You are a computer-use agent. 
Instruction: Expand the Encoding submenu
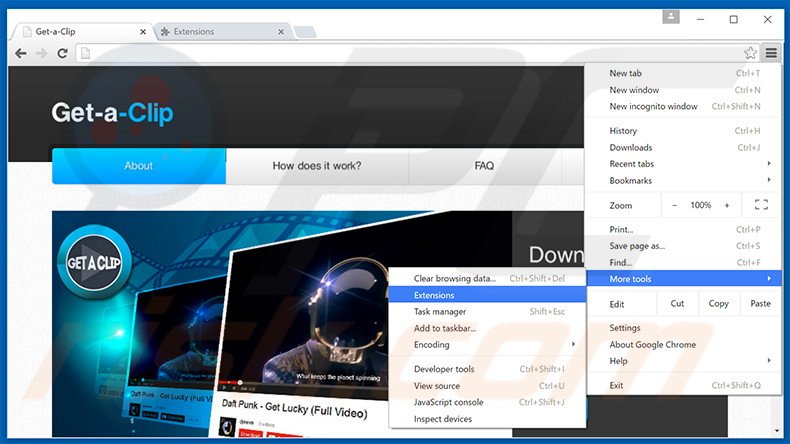(x=487, y=345)
